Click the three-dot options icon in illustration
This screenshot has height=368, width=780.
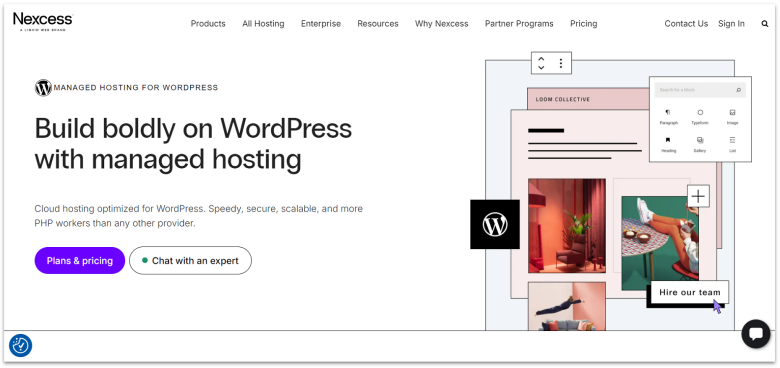(x=561, y=63)
